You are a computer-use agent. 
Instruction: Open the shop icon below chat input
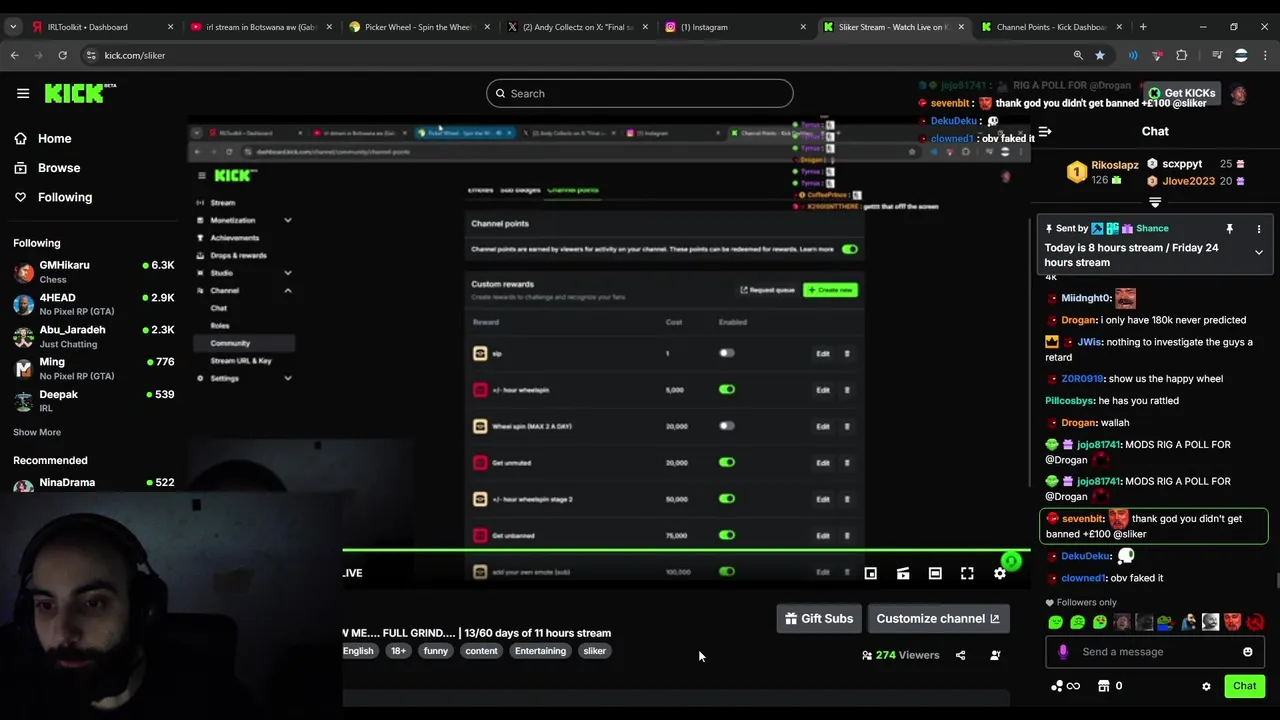click(x=1104, y=686)
